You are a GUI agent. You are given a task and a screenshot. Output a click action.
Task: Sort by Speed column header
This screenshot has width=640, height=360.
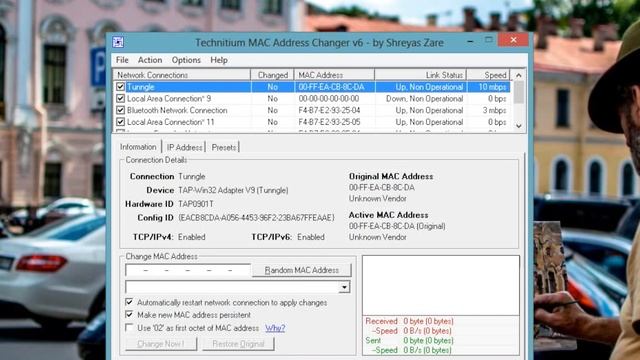[489, 75]
